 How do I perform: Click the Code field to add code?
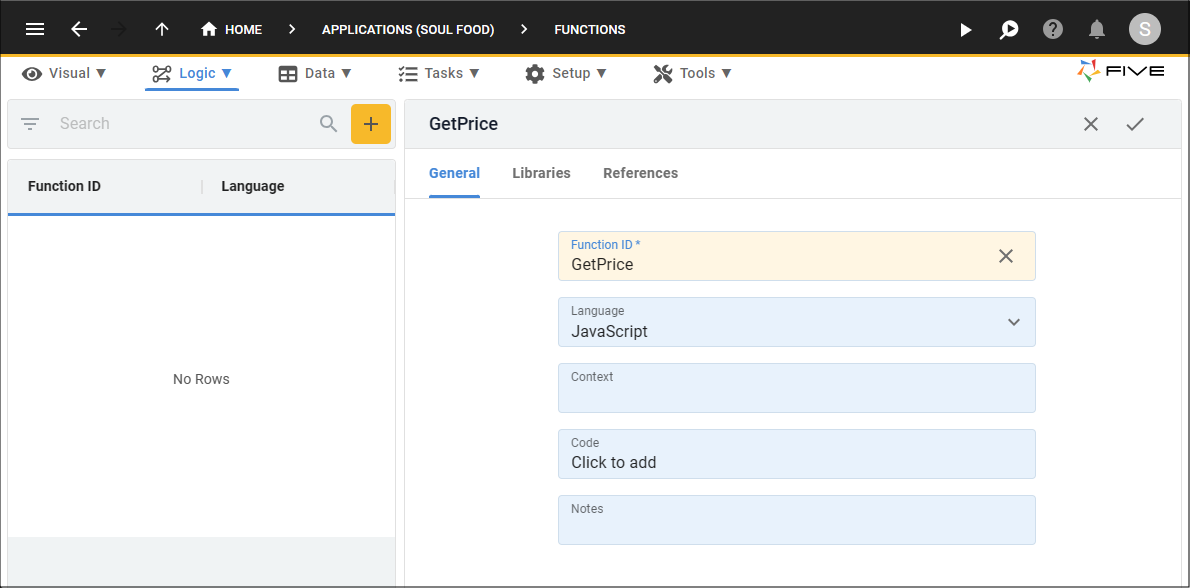(x=797, y=454)
